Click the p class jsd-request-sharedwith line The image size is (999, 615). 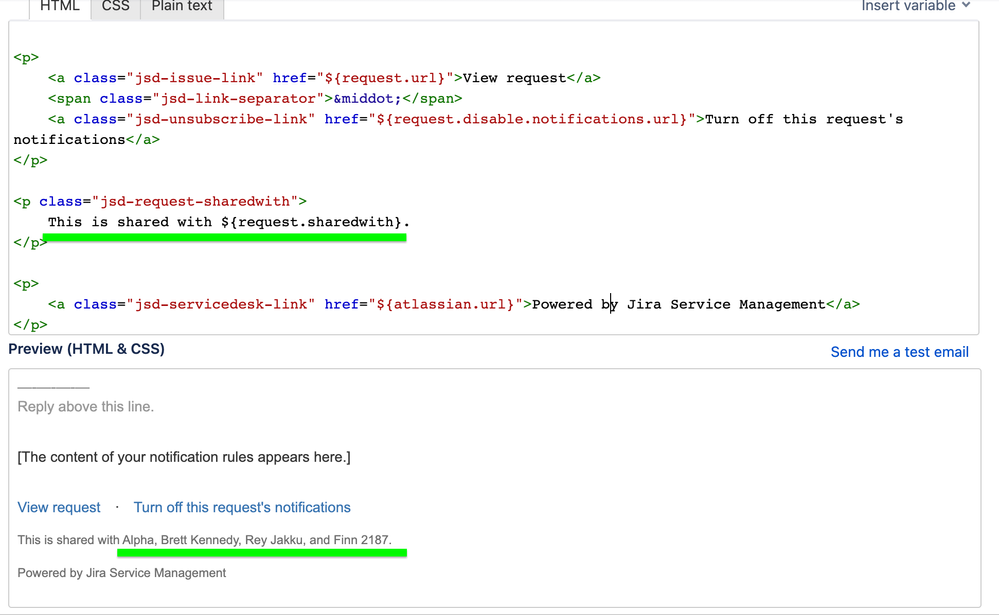pyautogui.click(x=160, y=201)
